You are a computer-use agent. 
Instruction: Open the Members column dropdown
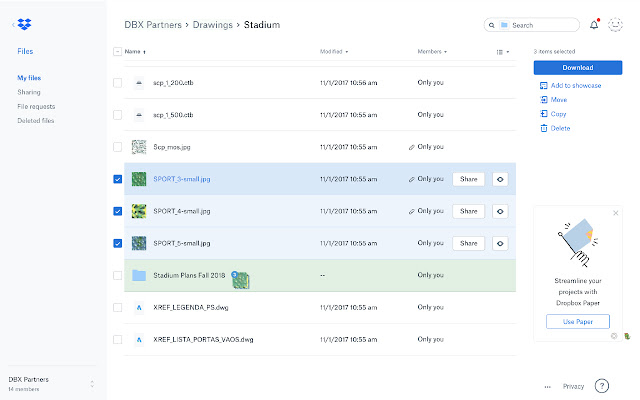[432, 51]
